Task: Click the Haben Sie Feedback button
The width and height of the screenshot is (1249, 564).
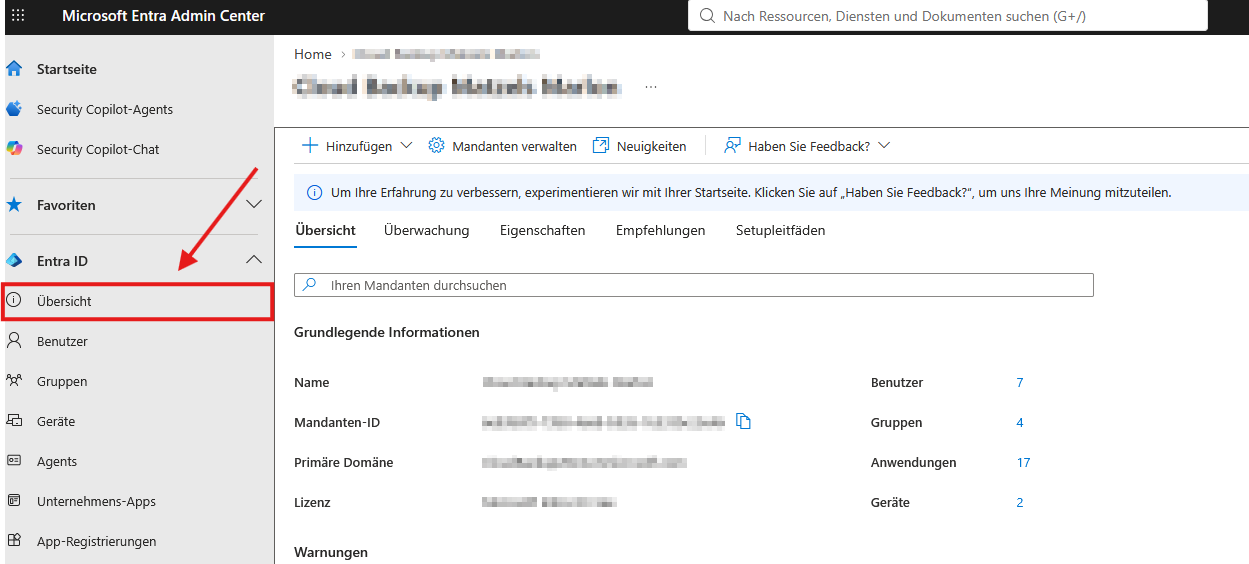Action: 807,146
